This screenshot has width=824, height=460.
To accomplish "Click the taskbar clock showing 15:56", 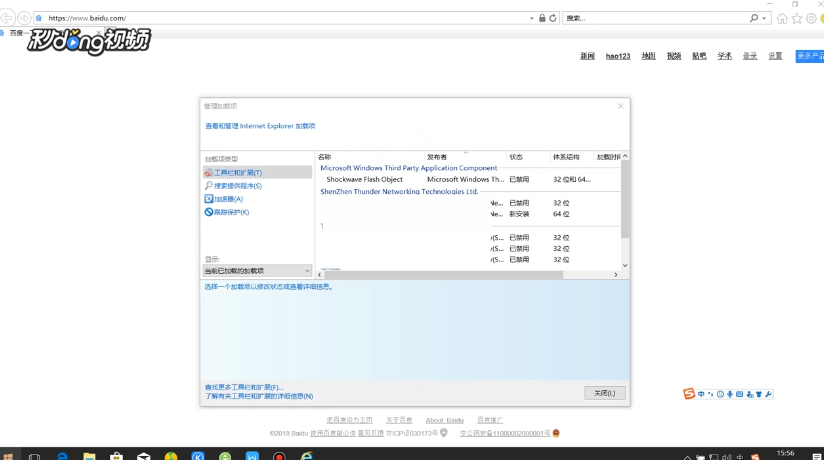I will (x=785, y=454).
